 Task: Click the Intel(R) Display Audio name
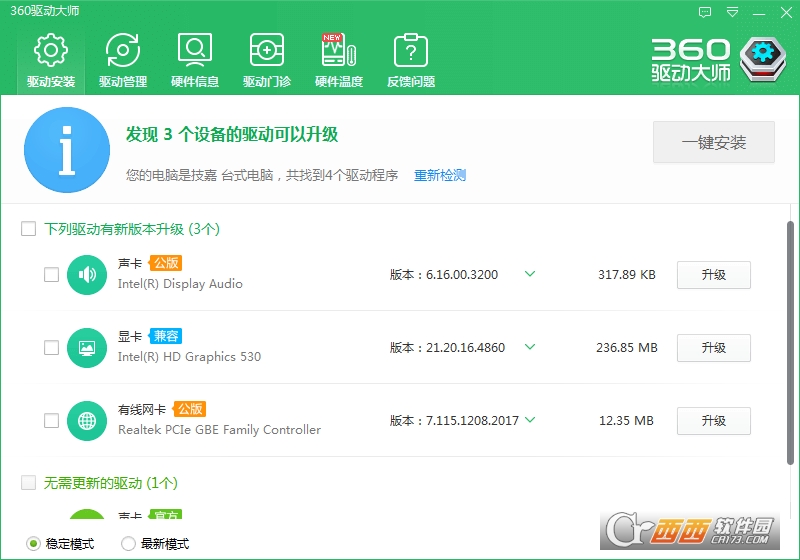180,284
